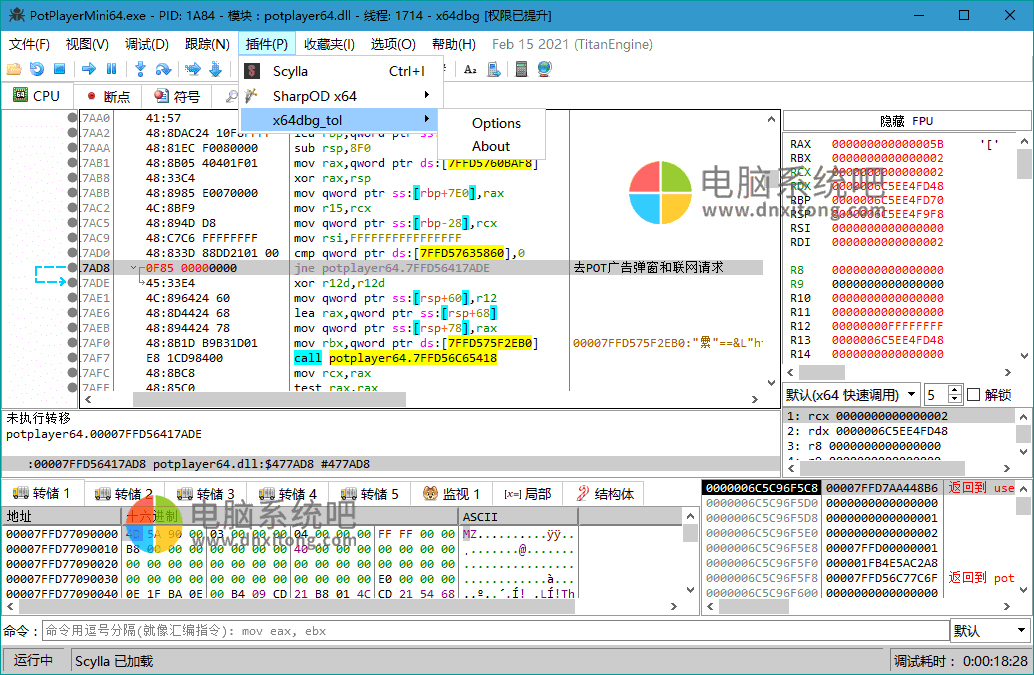Click the document with arrow toolbar icon
Image resolution: width=1034 pixels, height=675 pixels.
click(x=494, y=69)
